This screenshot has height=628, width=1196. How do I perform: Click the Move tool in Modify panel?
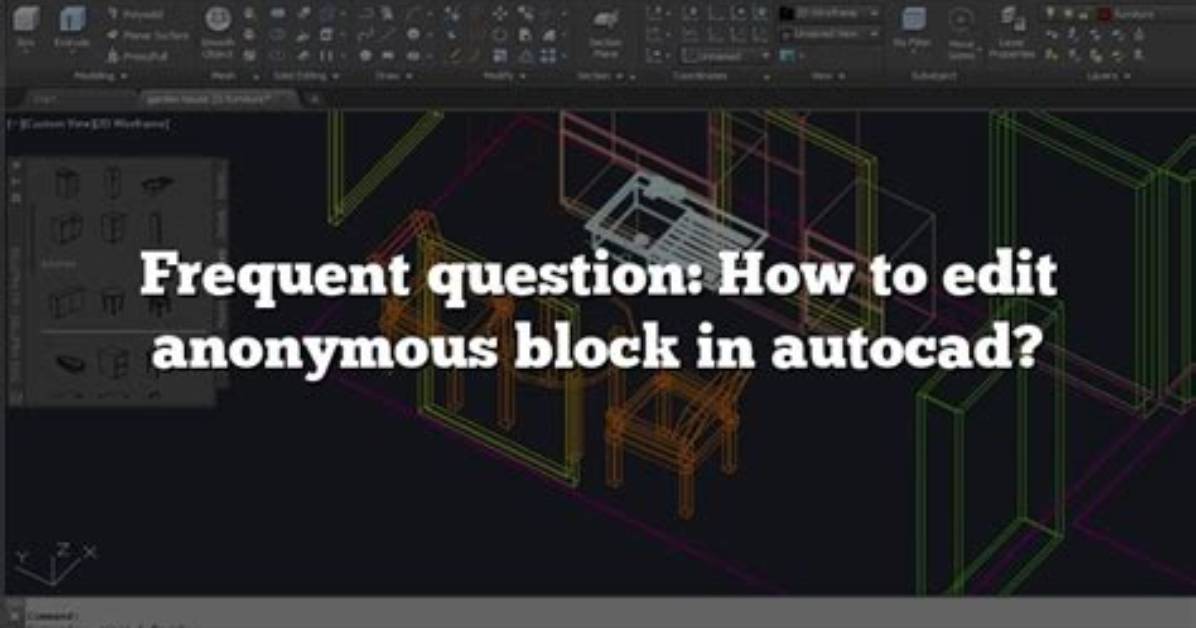(500, 14)
